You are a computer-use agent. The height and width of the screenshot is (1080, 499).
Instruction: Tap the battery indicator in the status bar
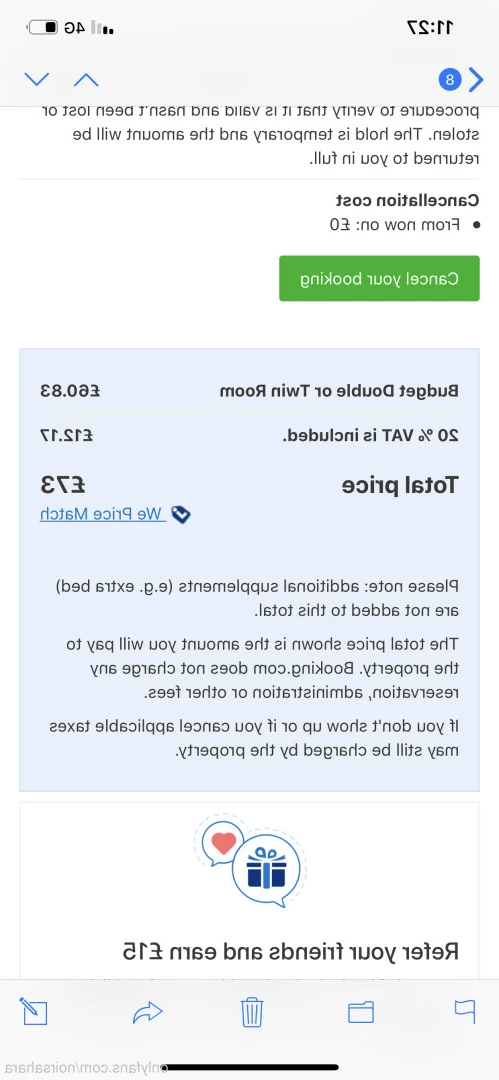pos(43,28)
